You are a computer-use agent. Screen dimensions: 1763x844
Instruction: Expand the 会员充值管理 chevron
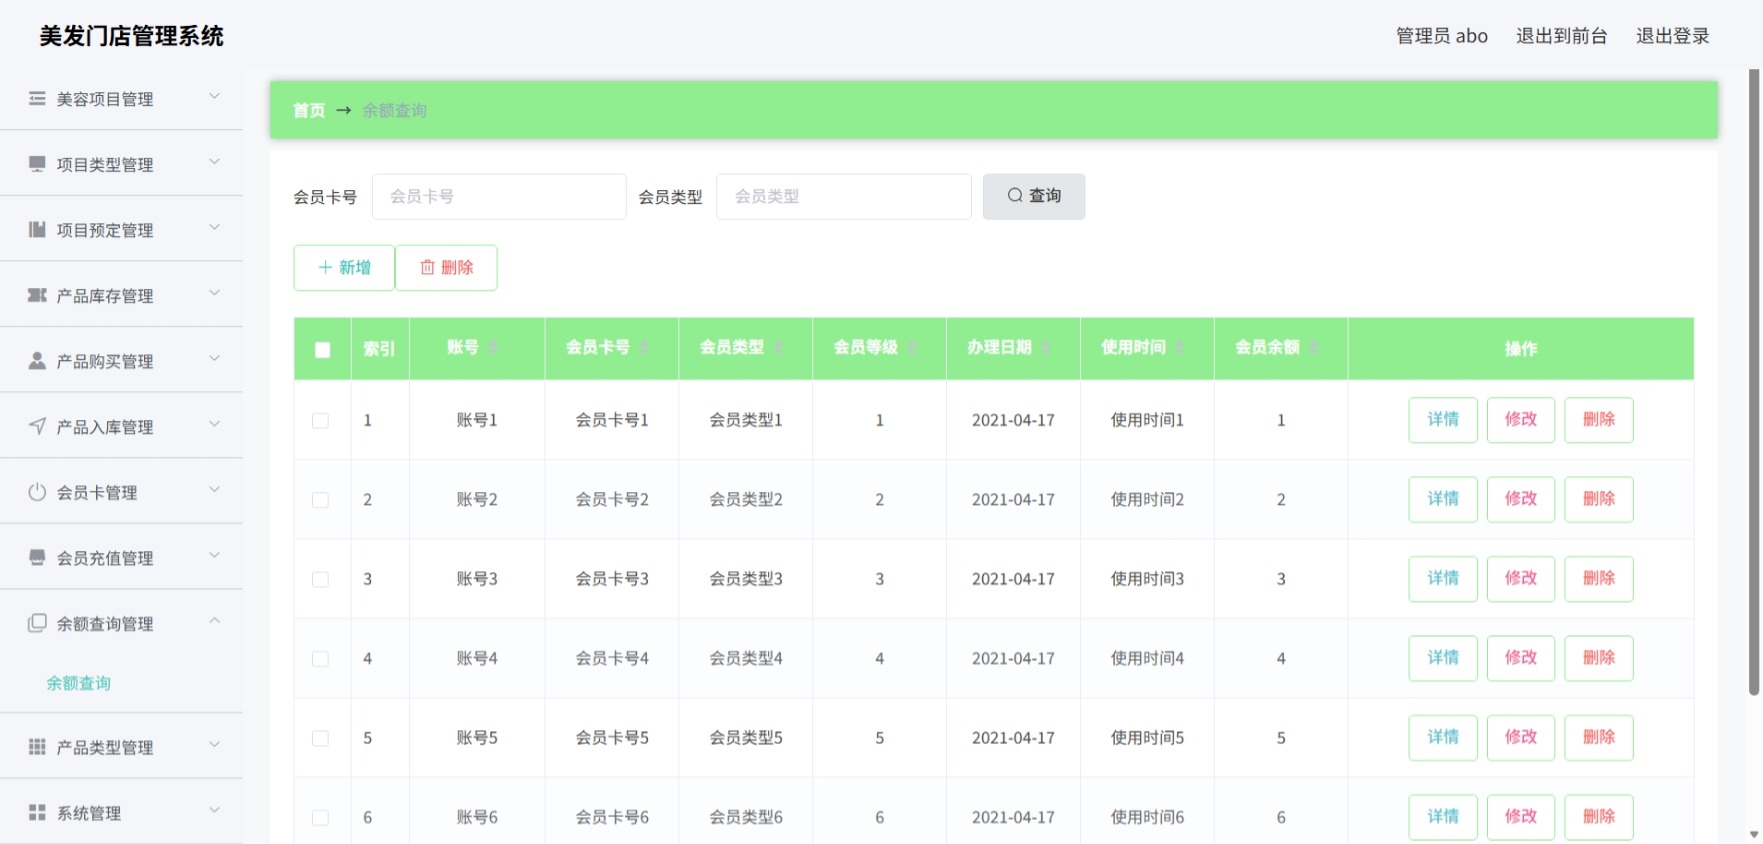pyautogui.click(x=214, y=555)
